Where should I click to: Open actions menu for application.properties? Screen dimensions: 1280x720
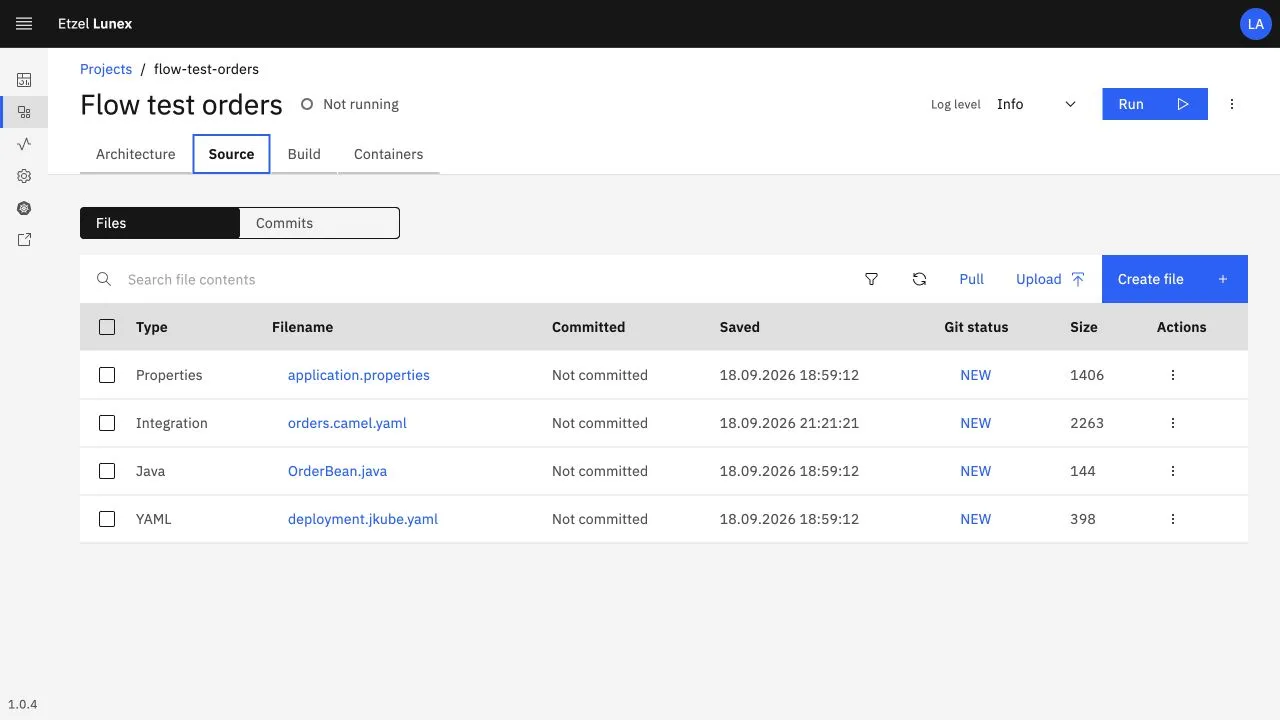(1173, 375)
